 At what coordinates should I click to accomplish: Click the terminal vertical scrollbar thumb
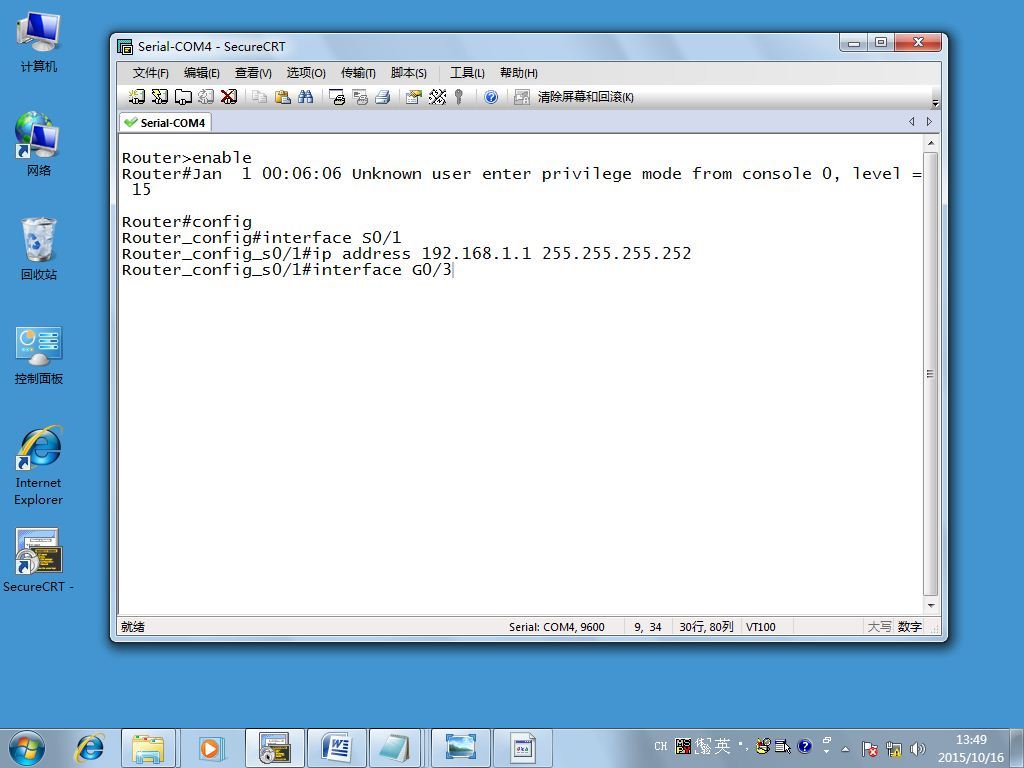(931, 374)
